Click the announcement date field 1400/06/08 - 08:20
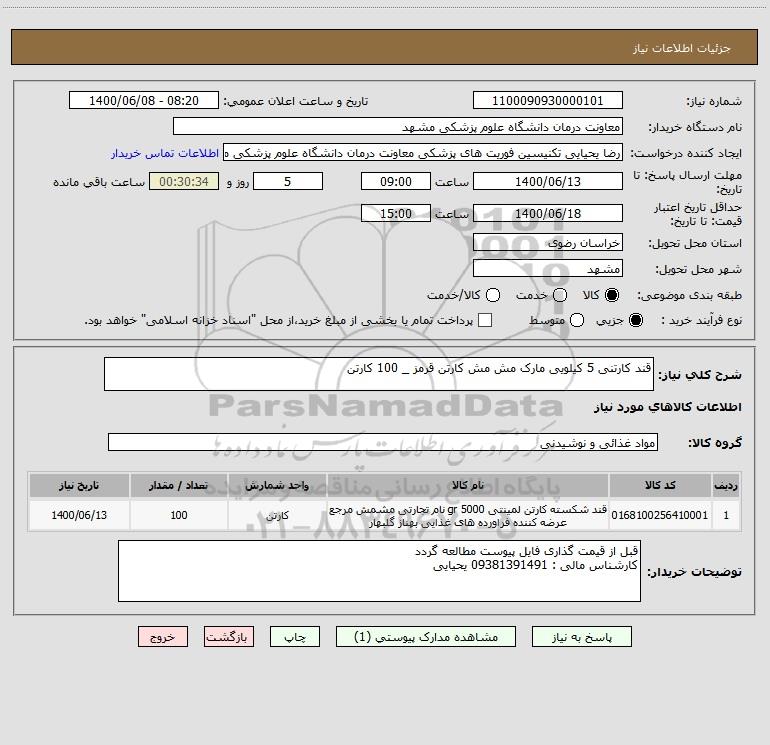The height and width of the screenshot is (745, 770). (144, 101)
